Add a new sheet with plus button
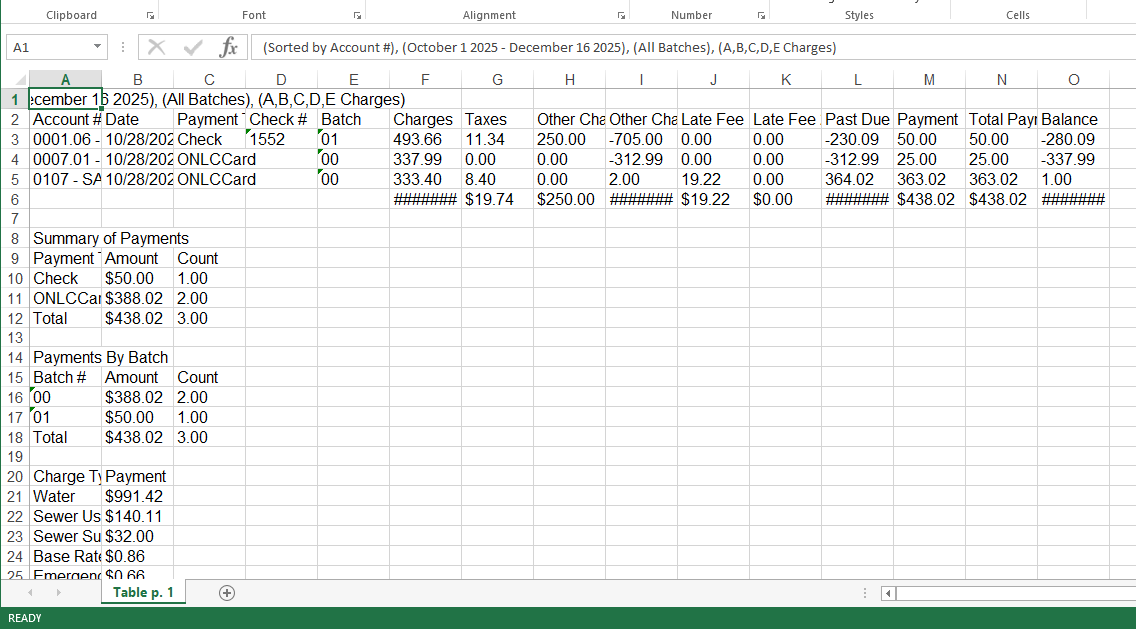 tap(227, 593)
